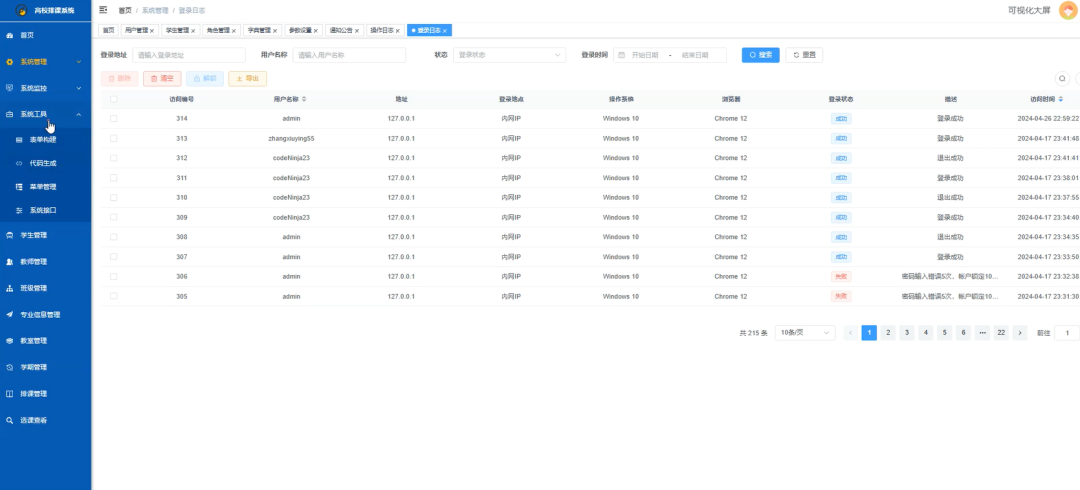Click the orange 导出 export button

[247, 79]
